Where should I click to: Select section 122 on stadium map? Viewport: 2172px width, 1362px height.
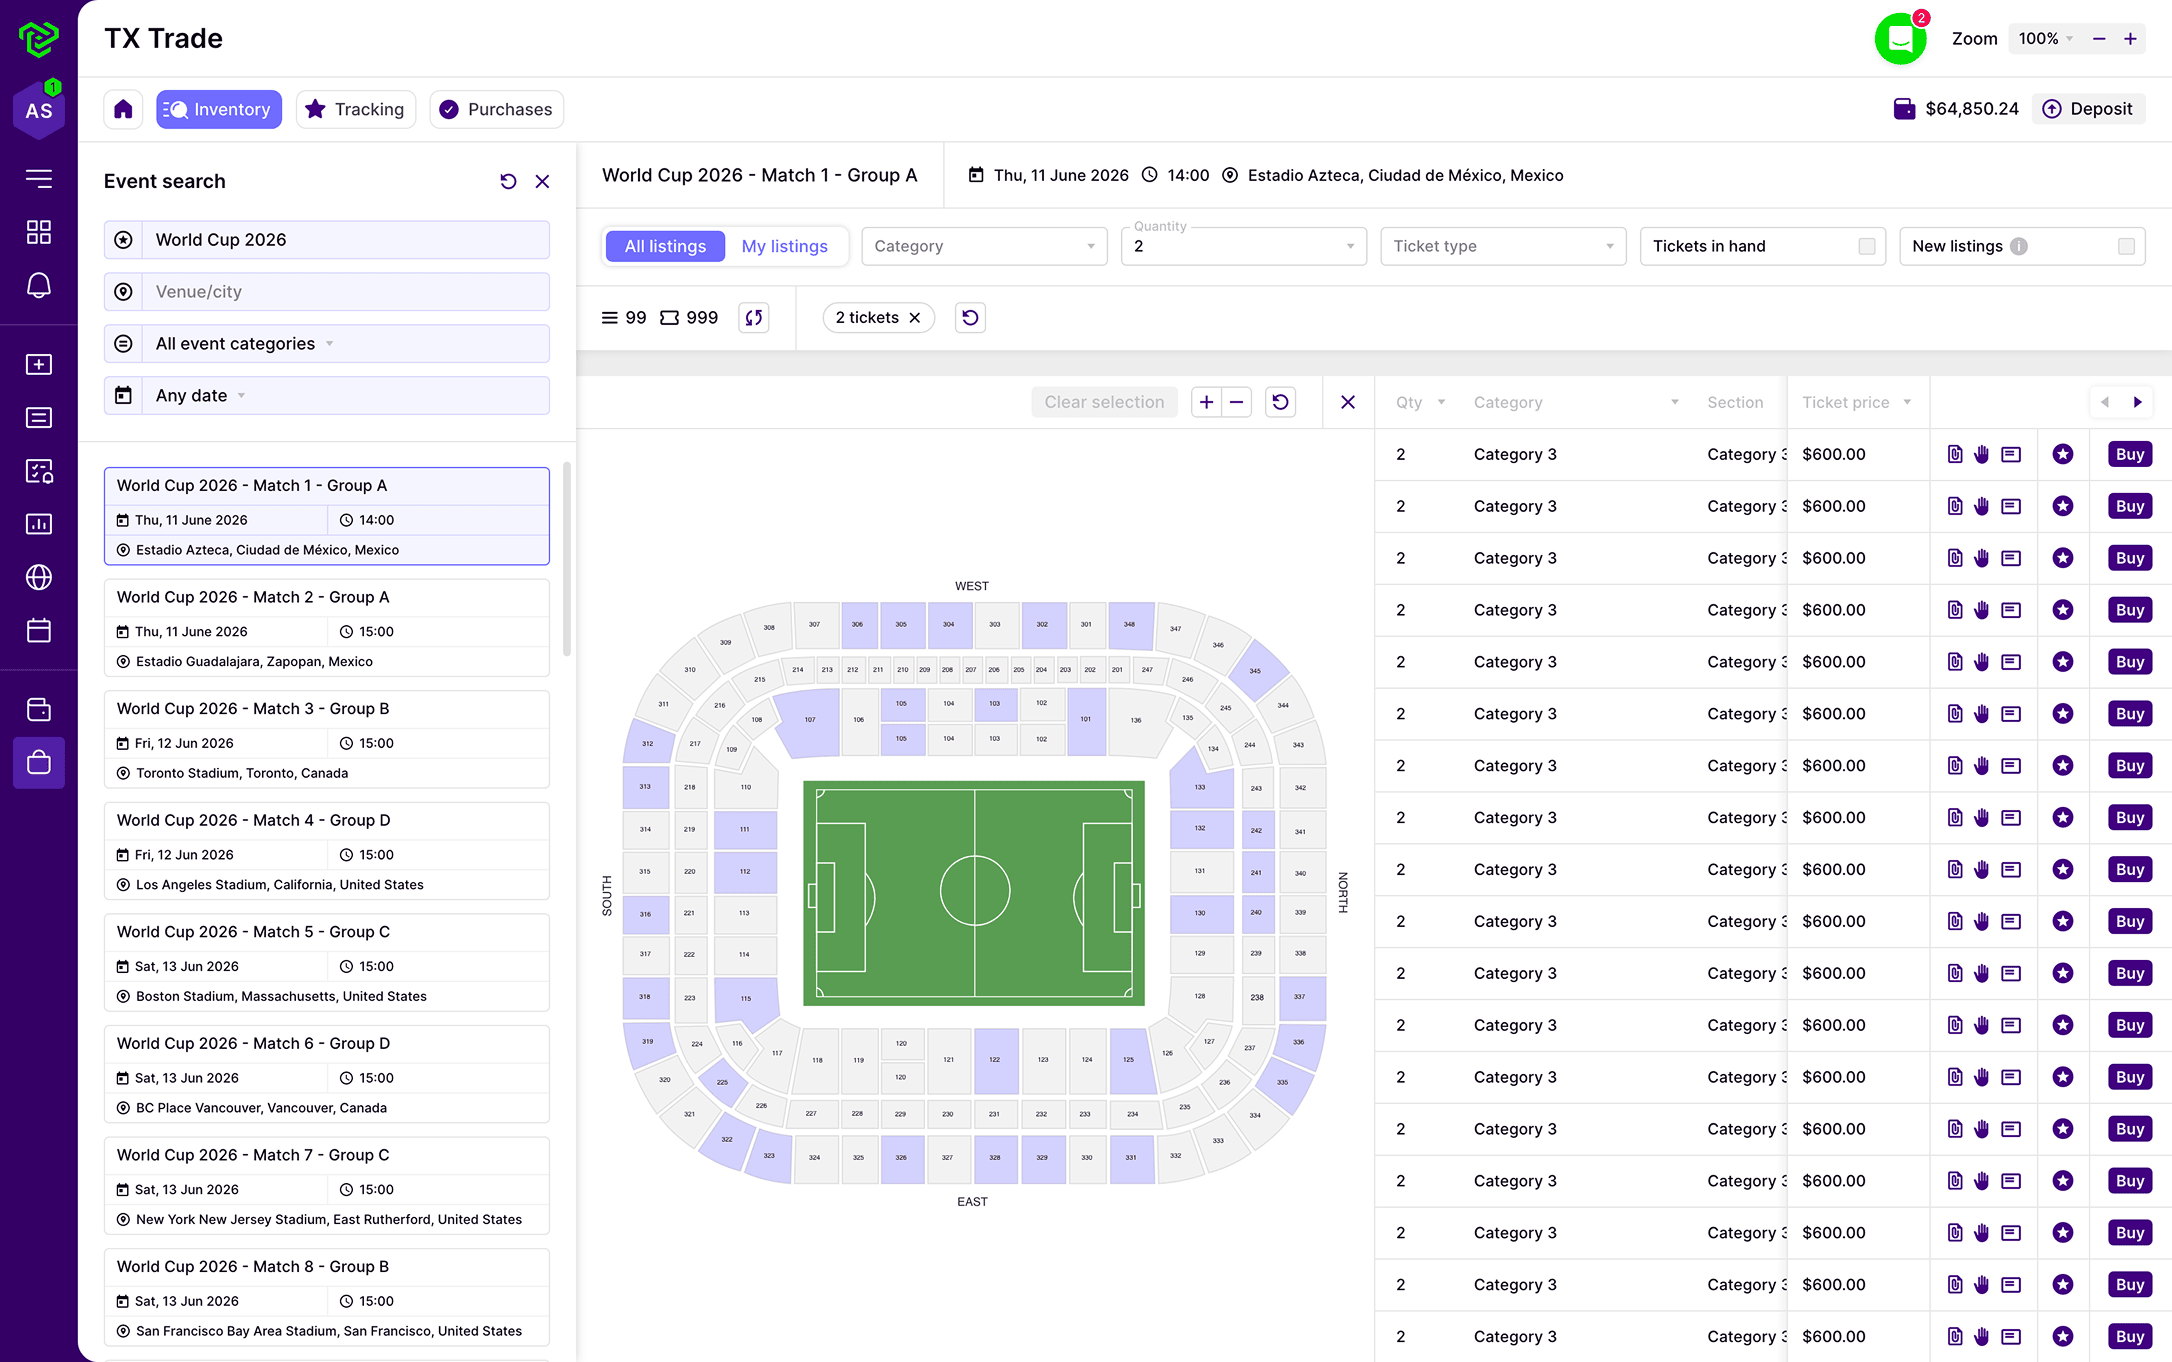995,1060
